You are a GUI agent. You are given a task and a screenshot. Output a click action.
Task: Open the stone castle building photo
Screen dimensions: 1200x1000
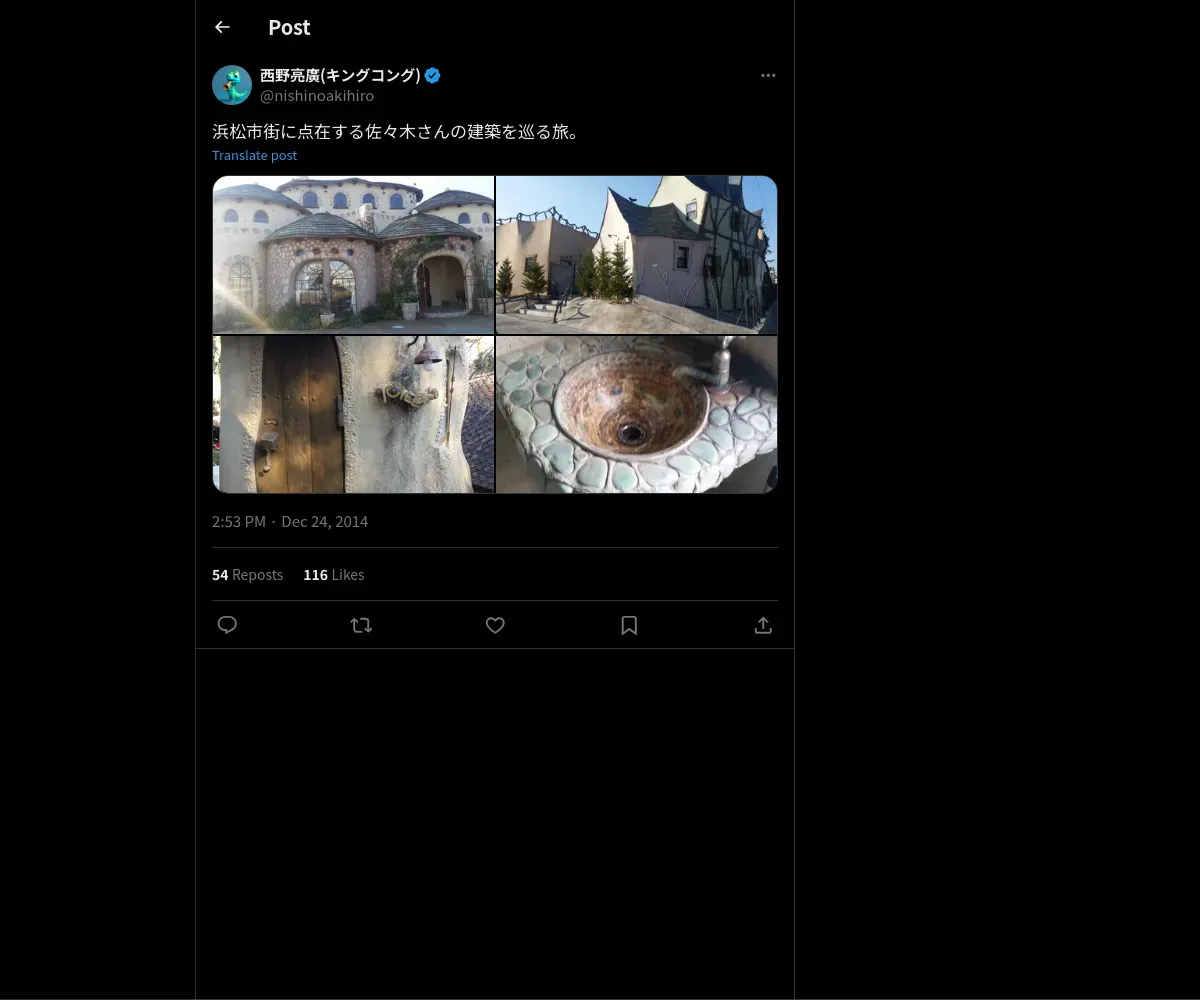tap(353, 255)
